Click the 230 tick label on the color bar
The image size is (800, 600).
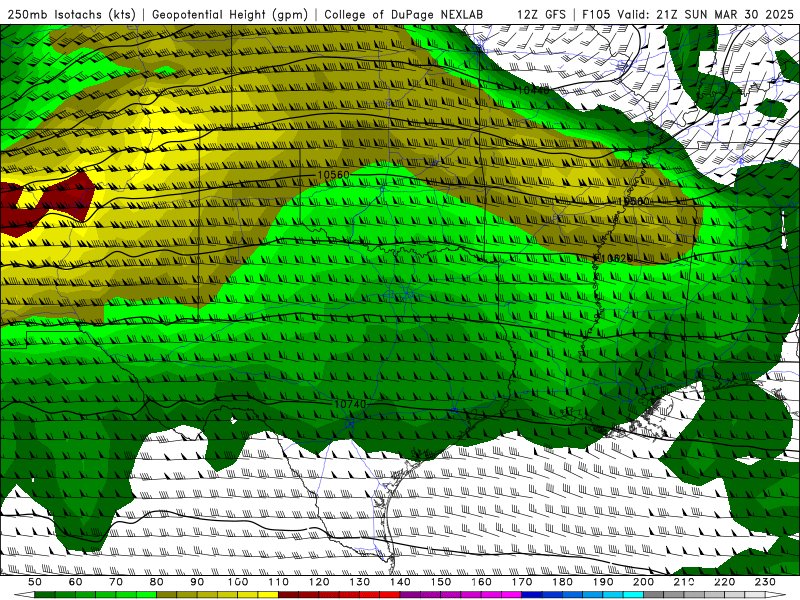tap(765, 582)
